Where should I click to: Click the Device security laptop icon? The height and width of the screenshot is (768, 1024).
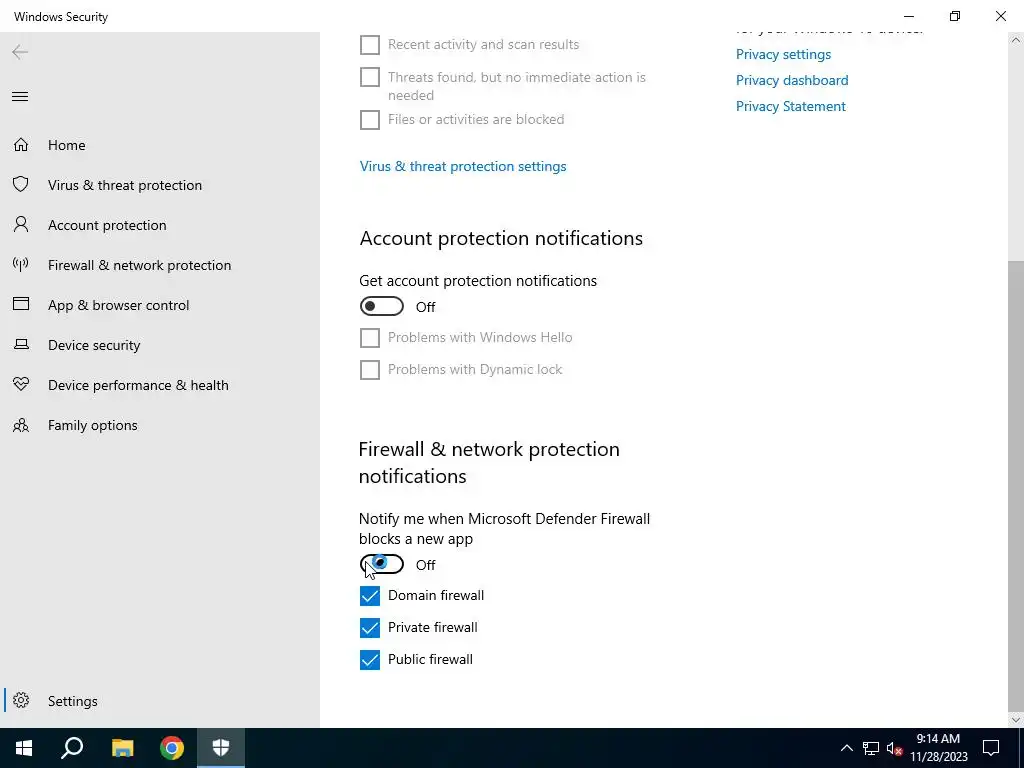click(x=21, y=344)
